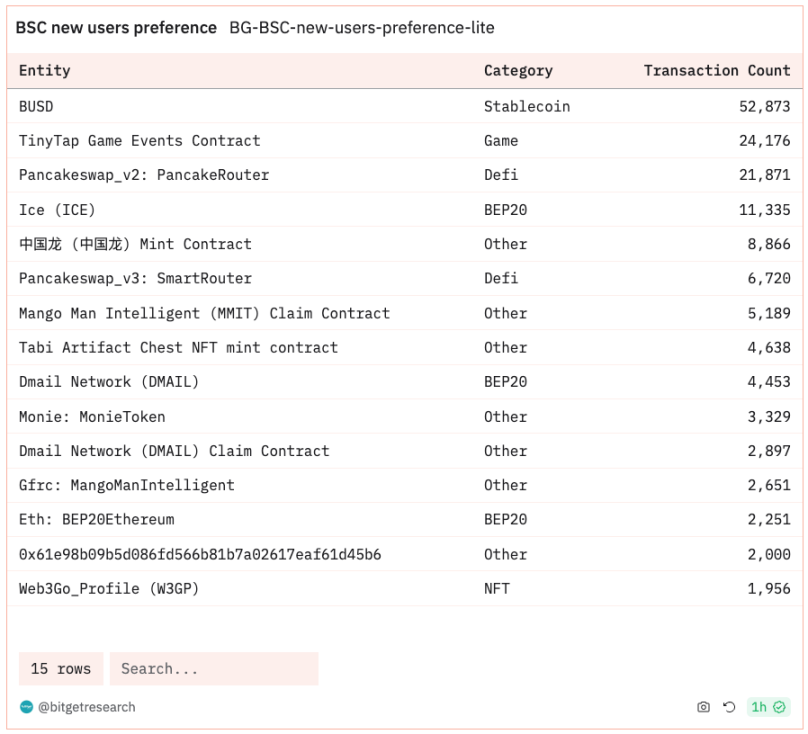Click the 1h freshness status badge

click(768, 707)
